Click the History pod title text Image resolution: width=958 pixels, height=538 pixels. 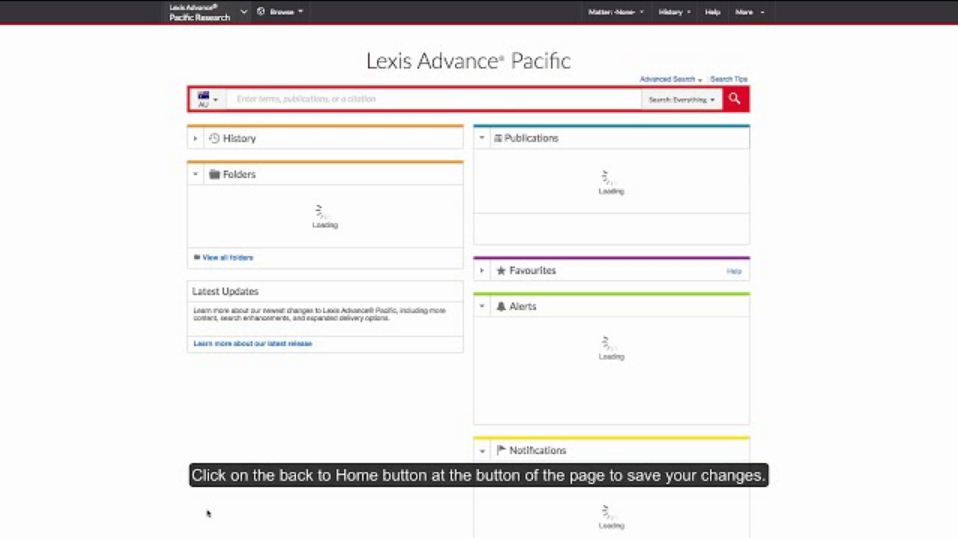coord(239,139)
